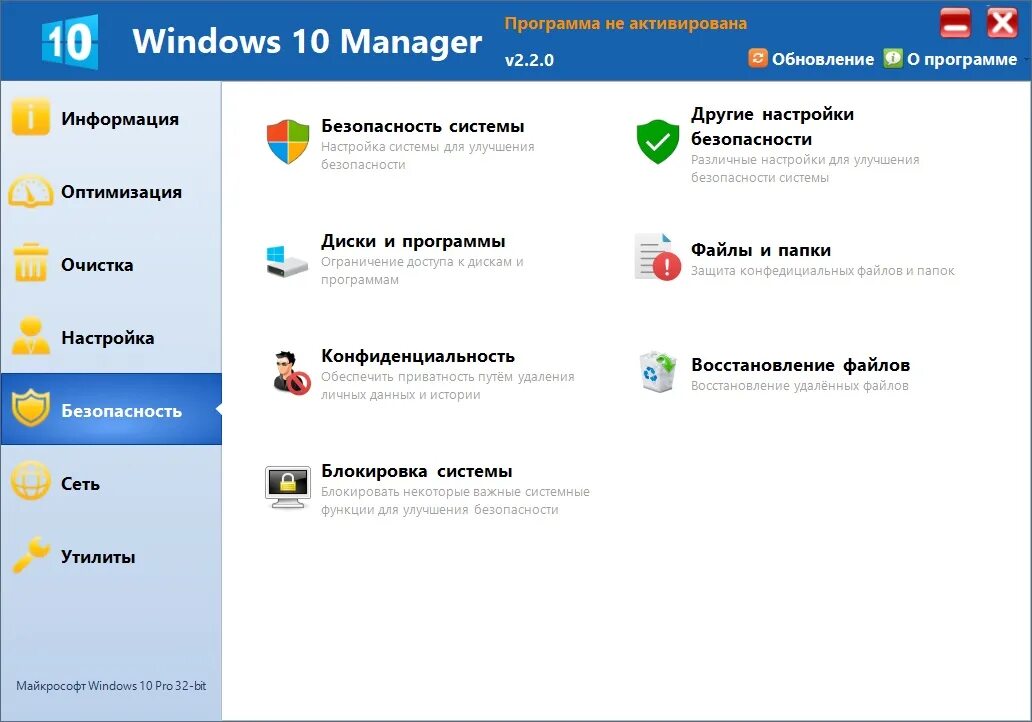Click the green checkmark shield icon
This screenshot has width=1032, height=722.
point(658,142)
